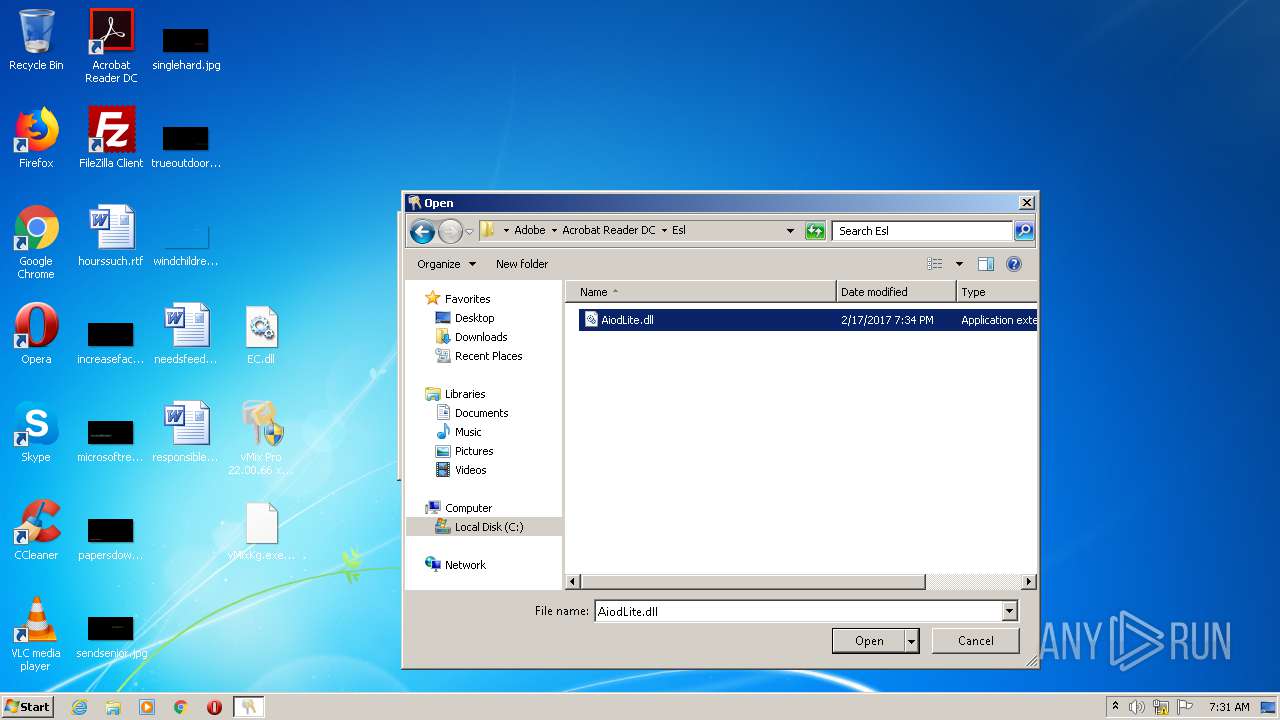1280x720 pixels.
Task: Open the Organize dropdown menu
Action: [x=446, y=264]
